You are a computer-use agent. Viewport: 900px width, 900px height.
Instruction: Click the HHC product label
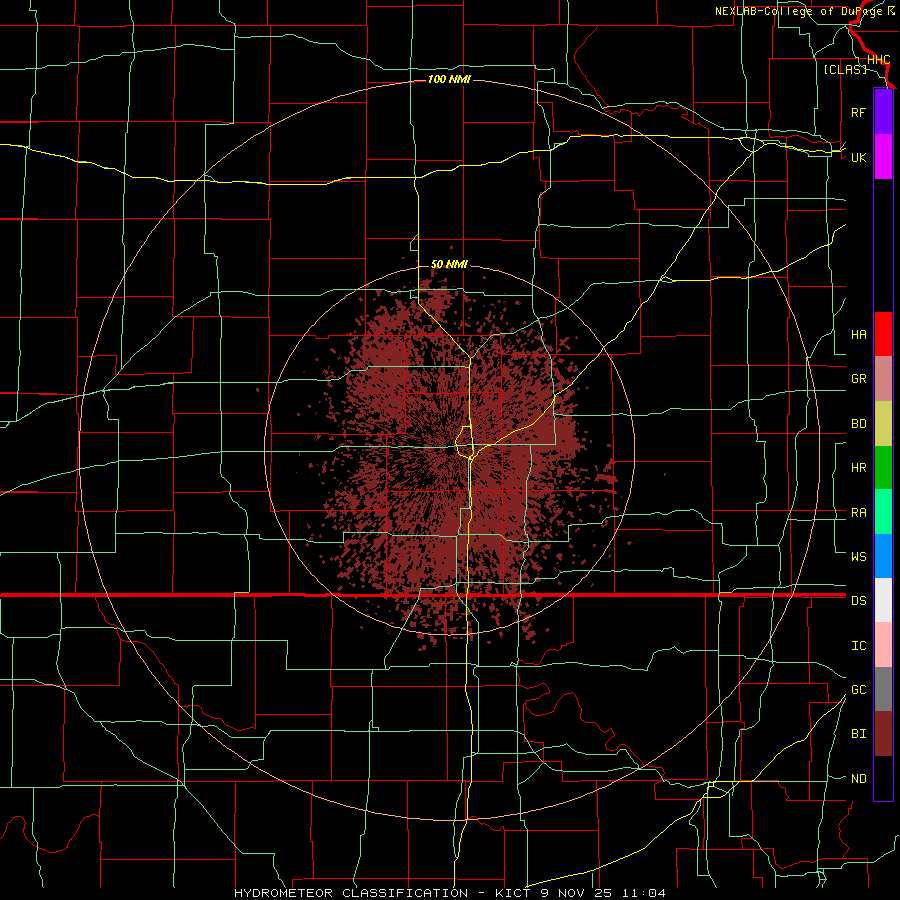tap(879, 60)
